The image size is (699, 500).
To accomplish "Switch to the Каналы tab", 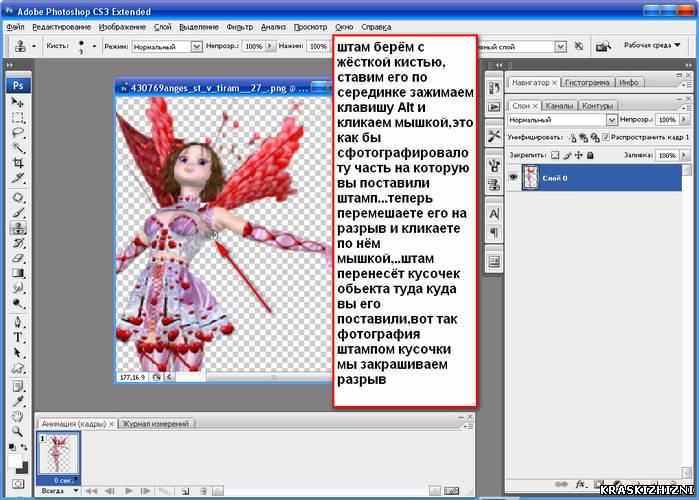I will [559, 106].
